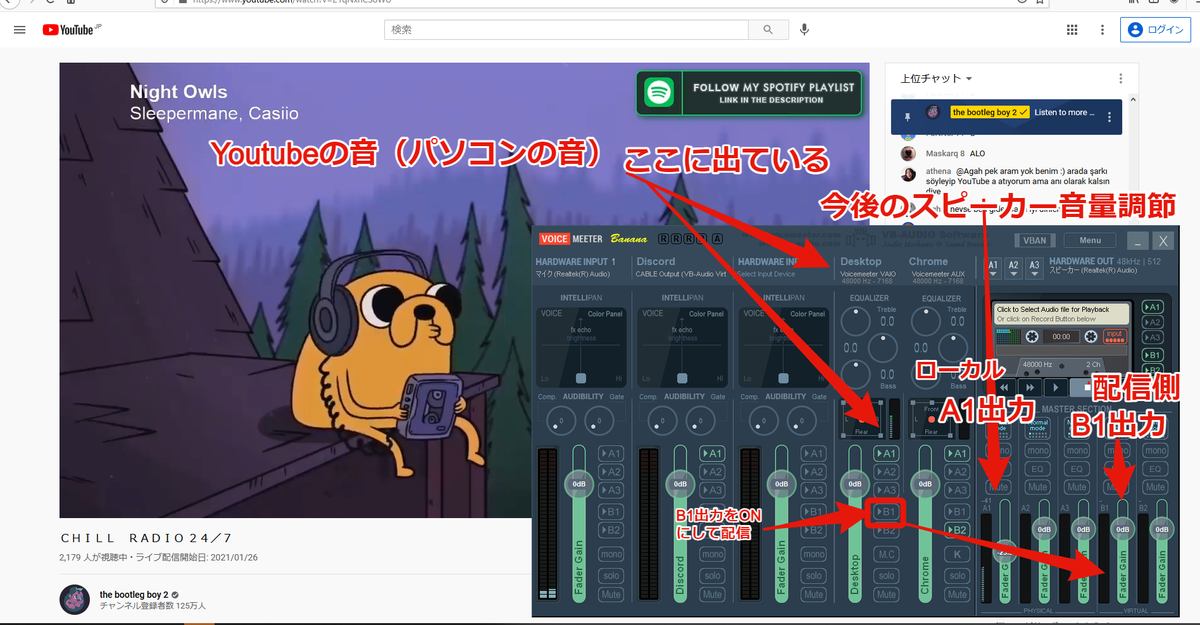Viewport: 1200px width, 625px height.
Task: Enable B1 output on Discord strip
Action: [x=712, y=511]
